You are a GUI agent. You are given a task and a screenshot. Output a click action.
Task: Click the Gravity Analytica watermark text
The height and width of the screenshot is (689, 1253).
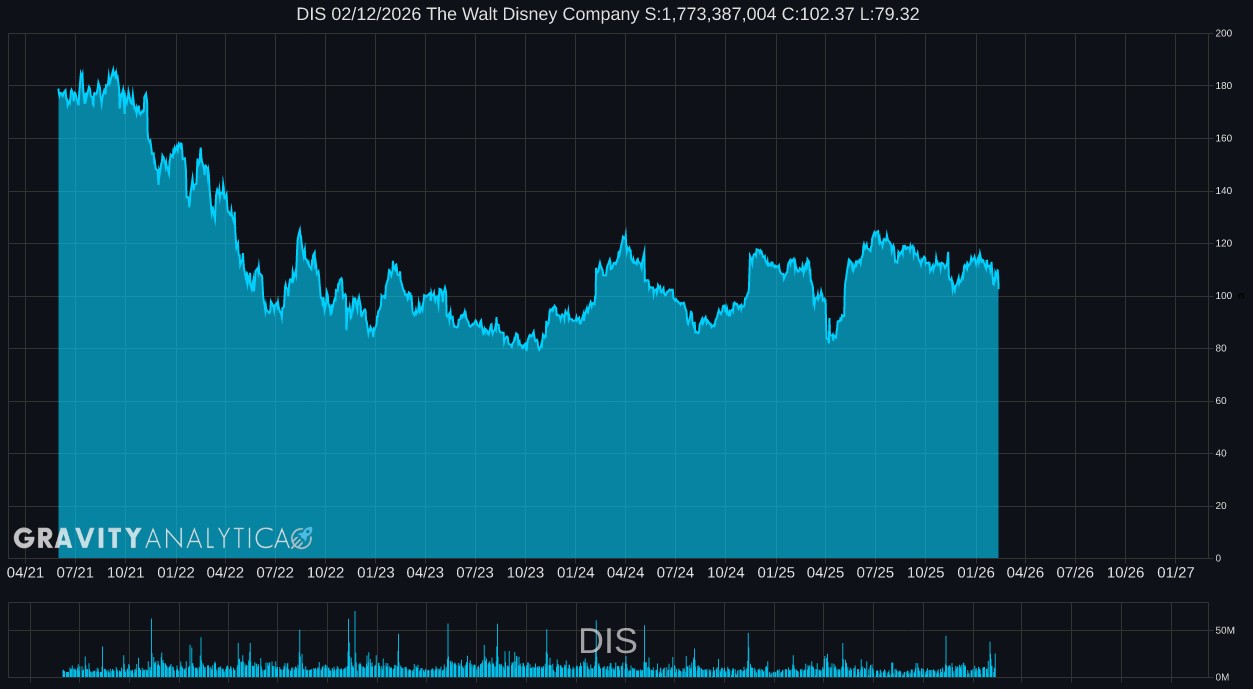[150, 539]
